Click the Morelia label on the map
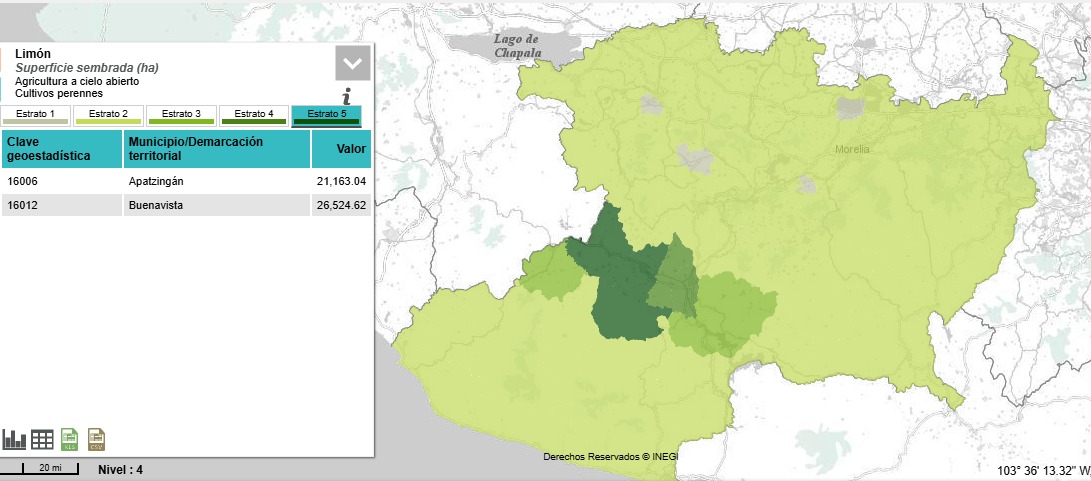The width and height of the screenshot is (1091, 481). [x=852, y=150]
